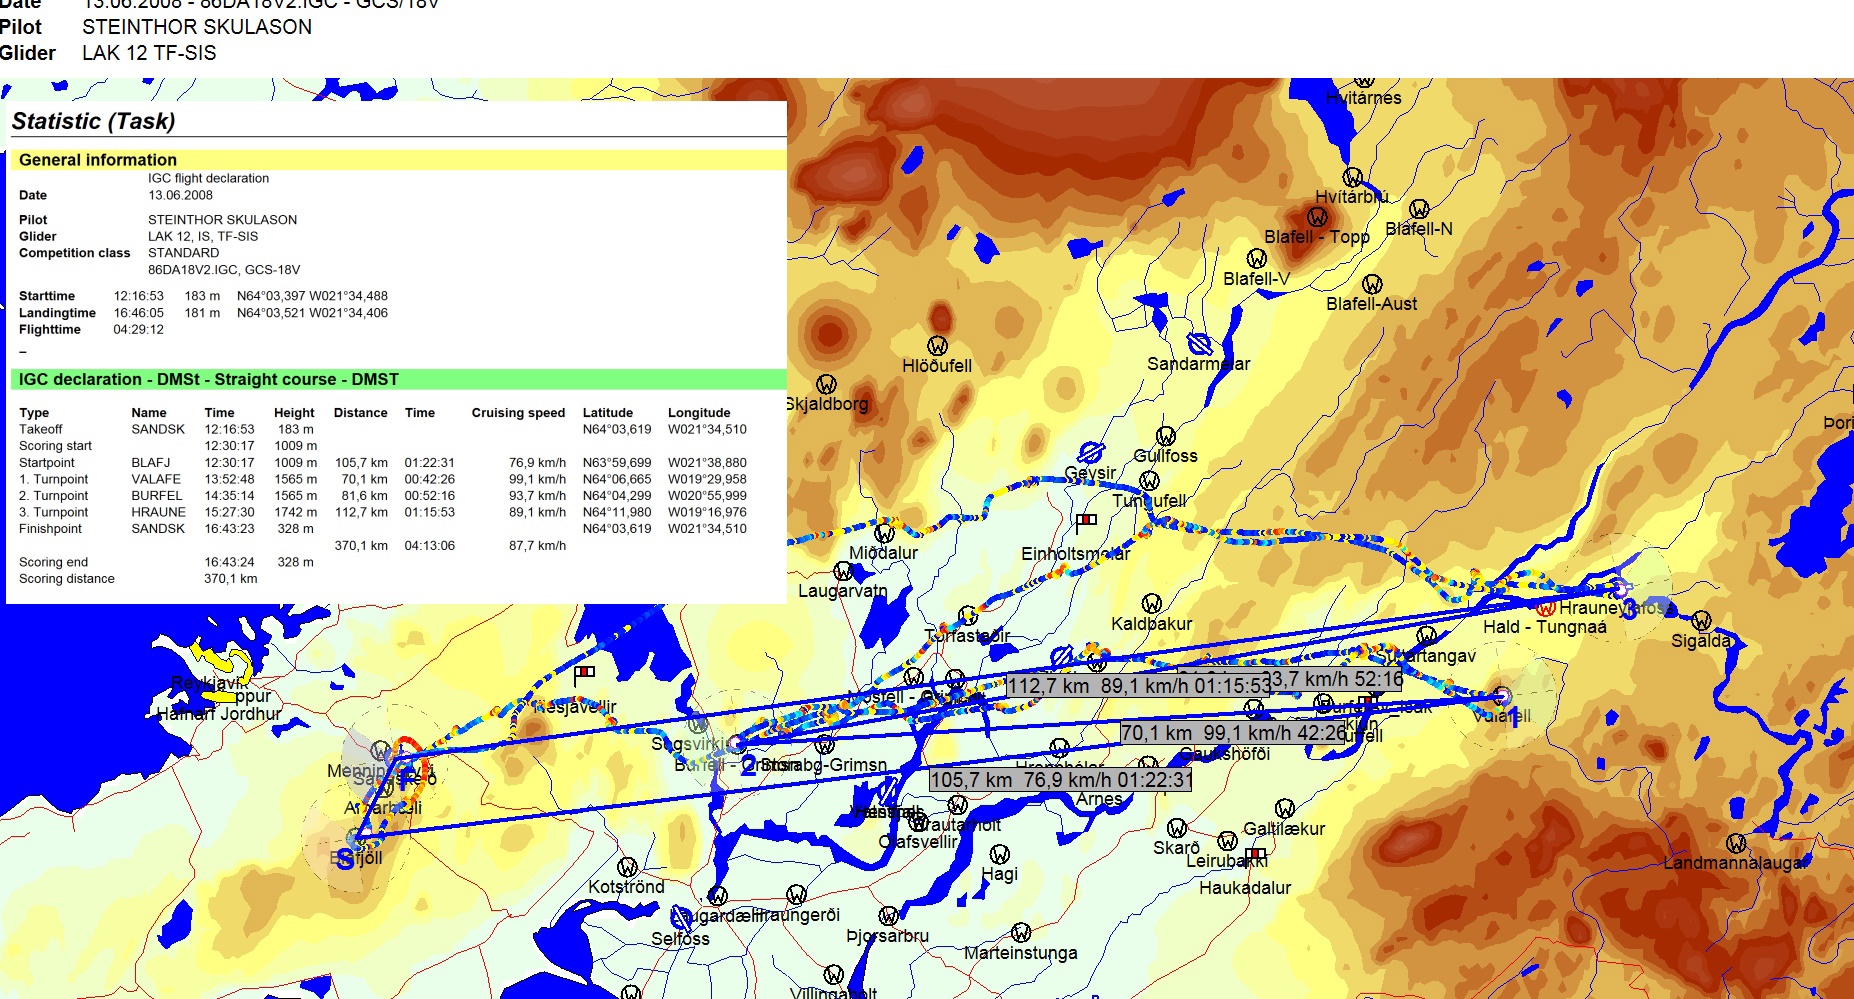Select the Sandármelar airfield symbol

coord(1199,345)
